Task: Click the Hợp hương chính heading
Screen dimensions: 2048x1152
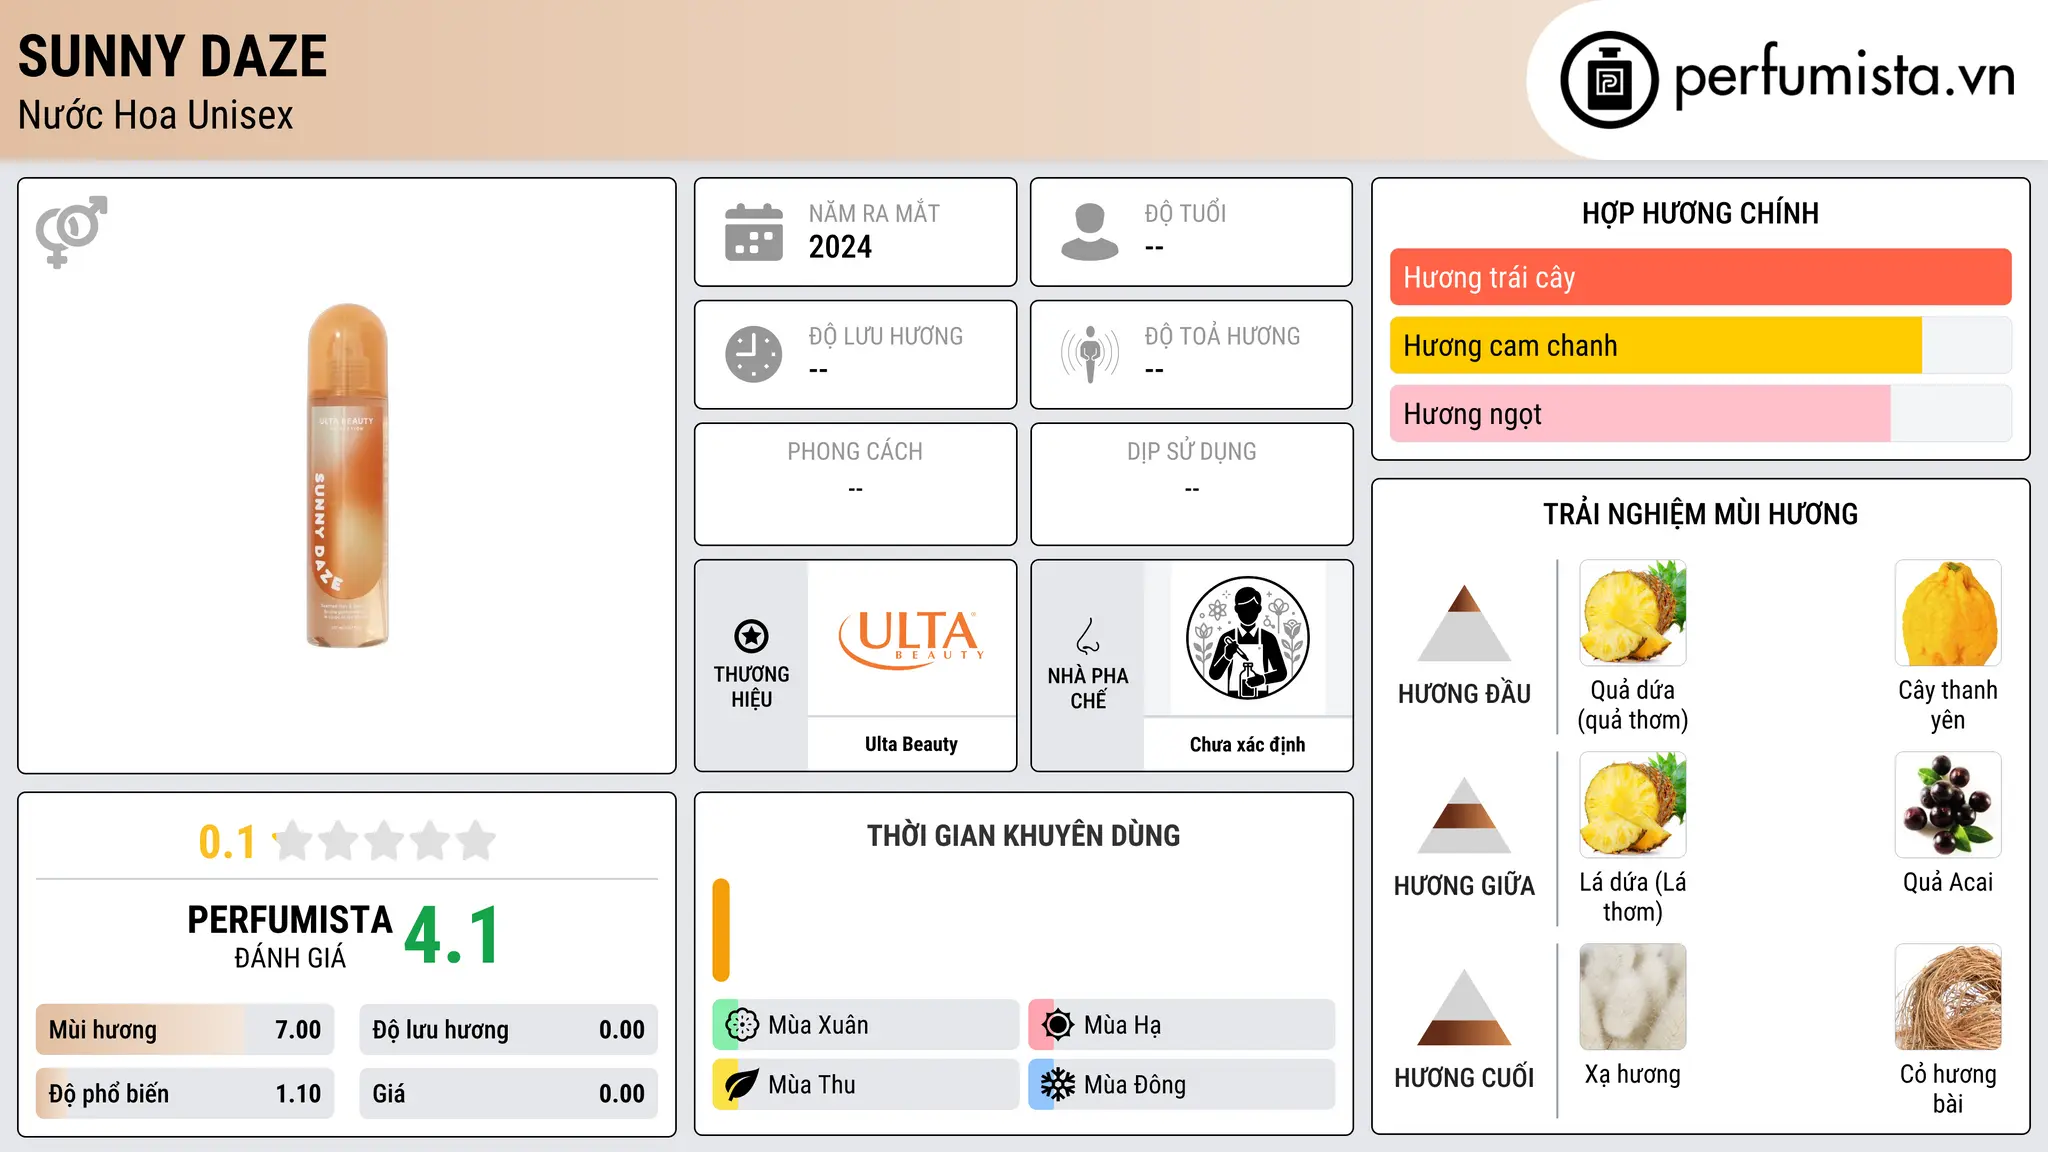Action: tap(1700, 213)
